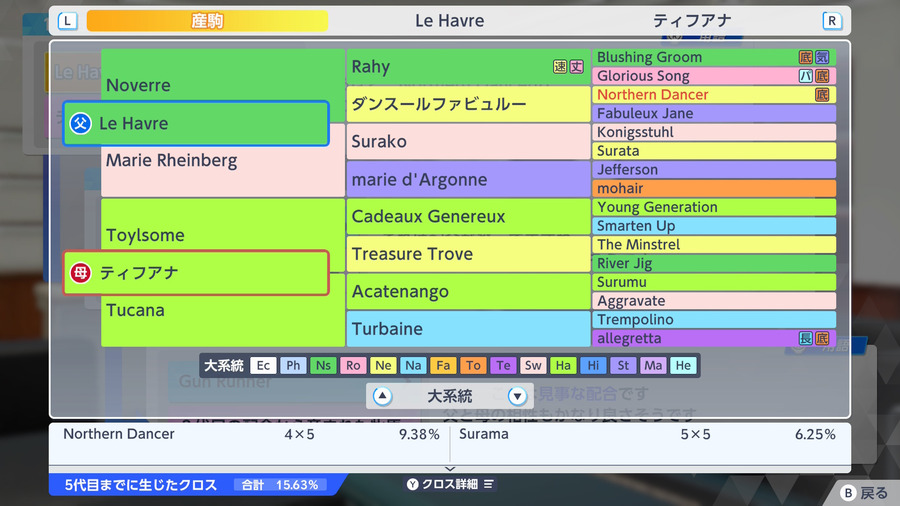The width and height of the screenshot is (900, 506).
Task: Select Northern Dancer ancestor row in pedigree
Action: point(714,95)
